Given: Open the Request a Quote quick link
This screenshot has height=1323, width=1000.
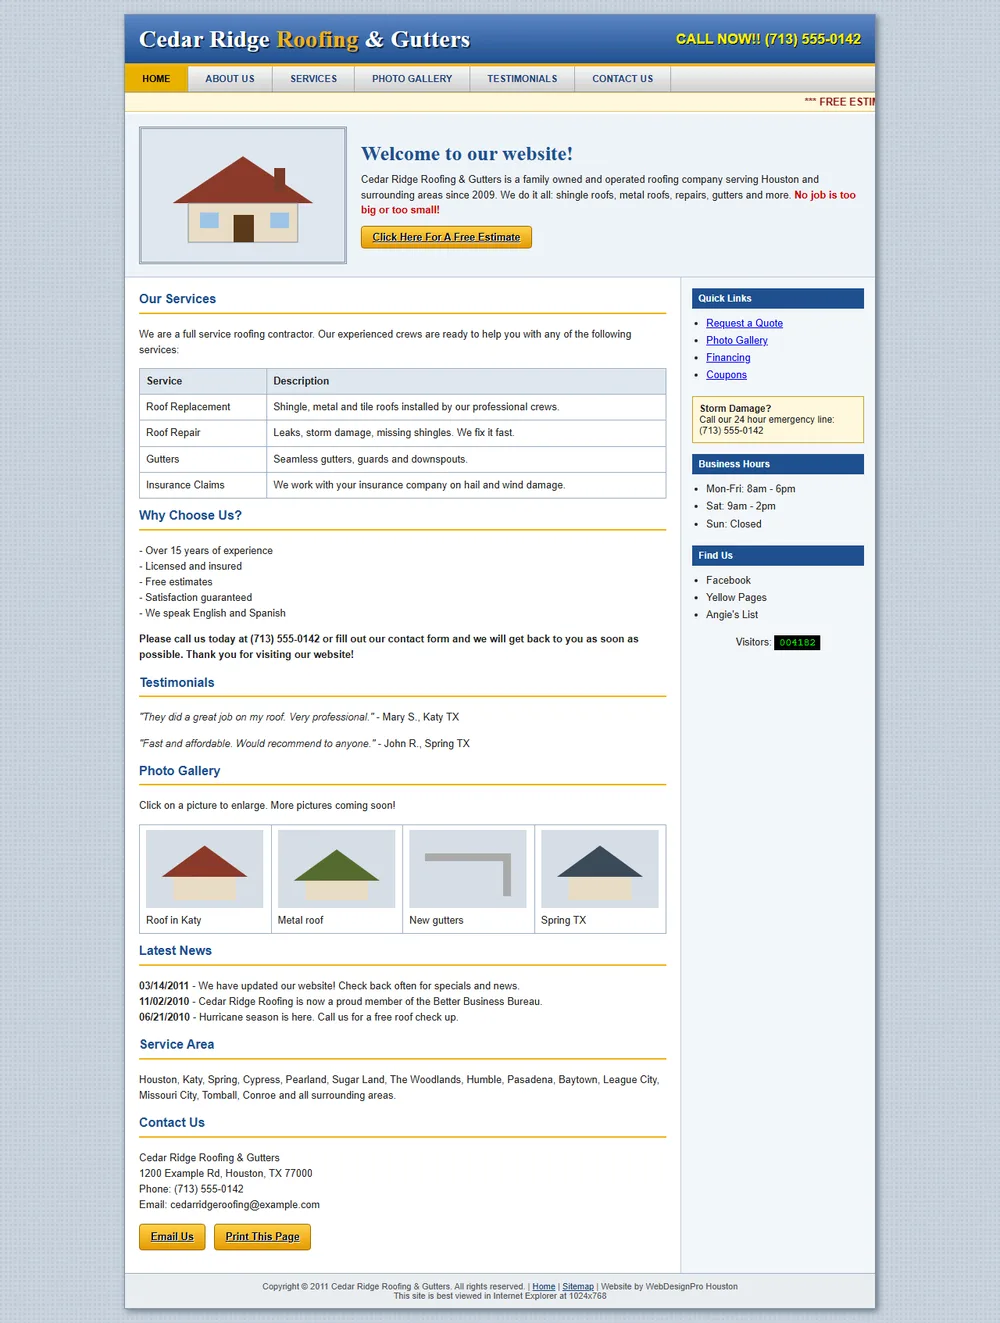Looking at the screenshot, I should click(x=744, y=323).
